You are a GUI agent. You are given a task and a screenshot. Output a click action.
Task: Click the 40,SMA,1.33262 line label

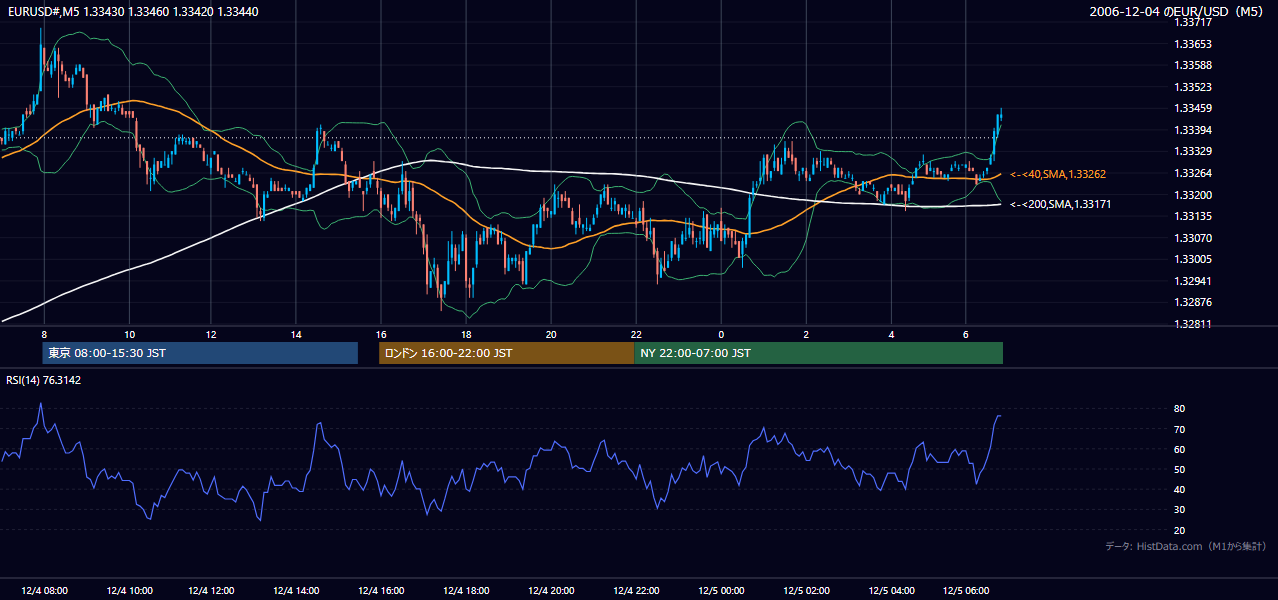click(x=1058, y=174)
